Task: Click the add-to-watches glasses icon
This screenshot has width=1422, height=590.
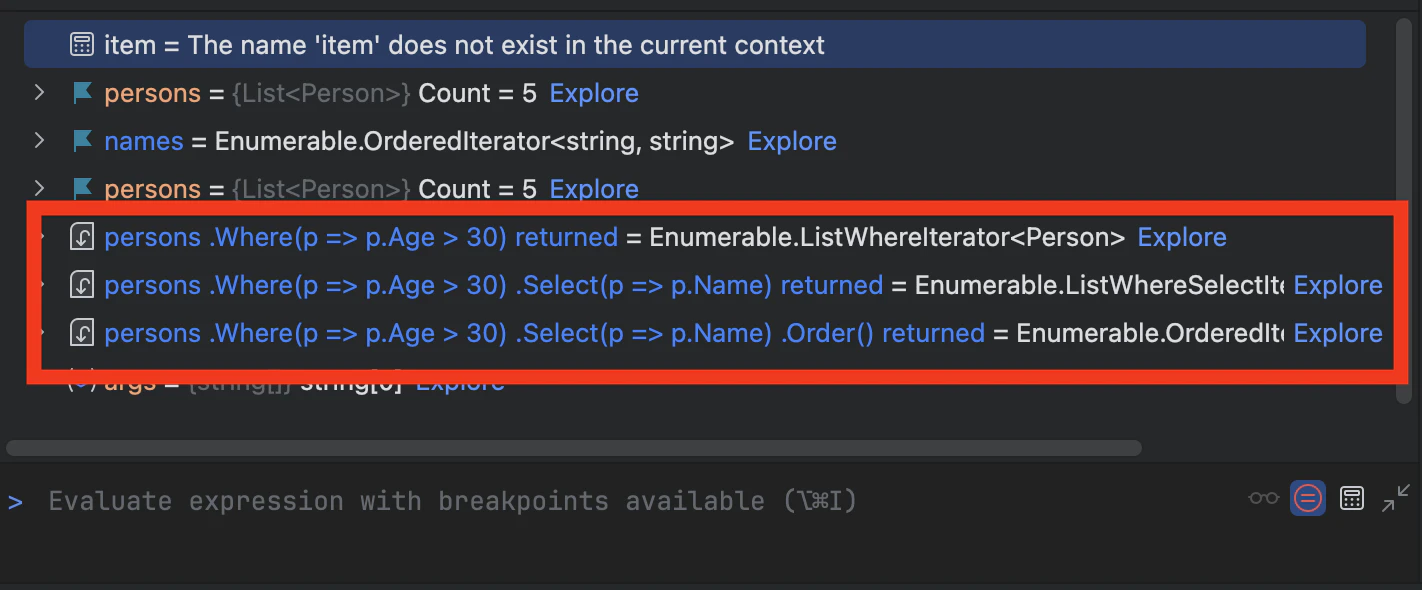Action: (x=1264, y=498)
